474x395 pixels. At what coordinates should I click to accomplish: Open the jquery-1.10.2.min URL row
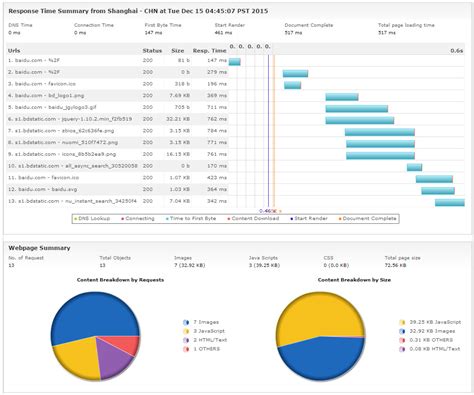pyautogui.click(x=117, y=119)
